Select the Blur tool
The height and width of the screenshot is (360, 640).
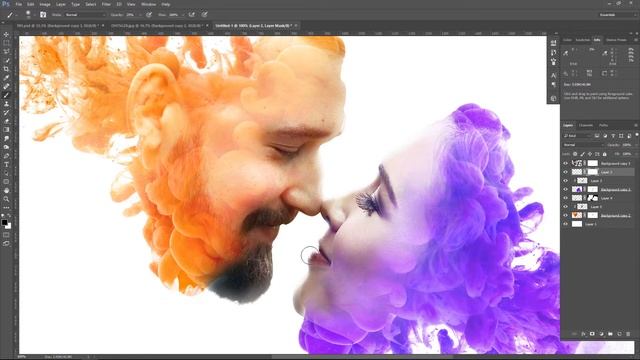click(x=6, y=138)
